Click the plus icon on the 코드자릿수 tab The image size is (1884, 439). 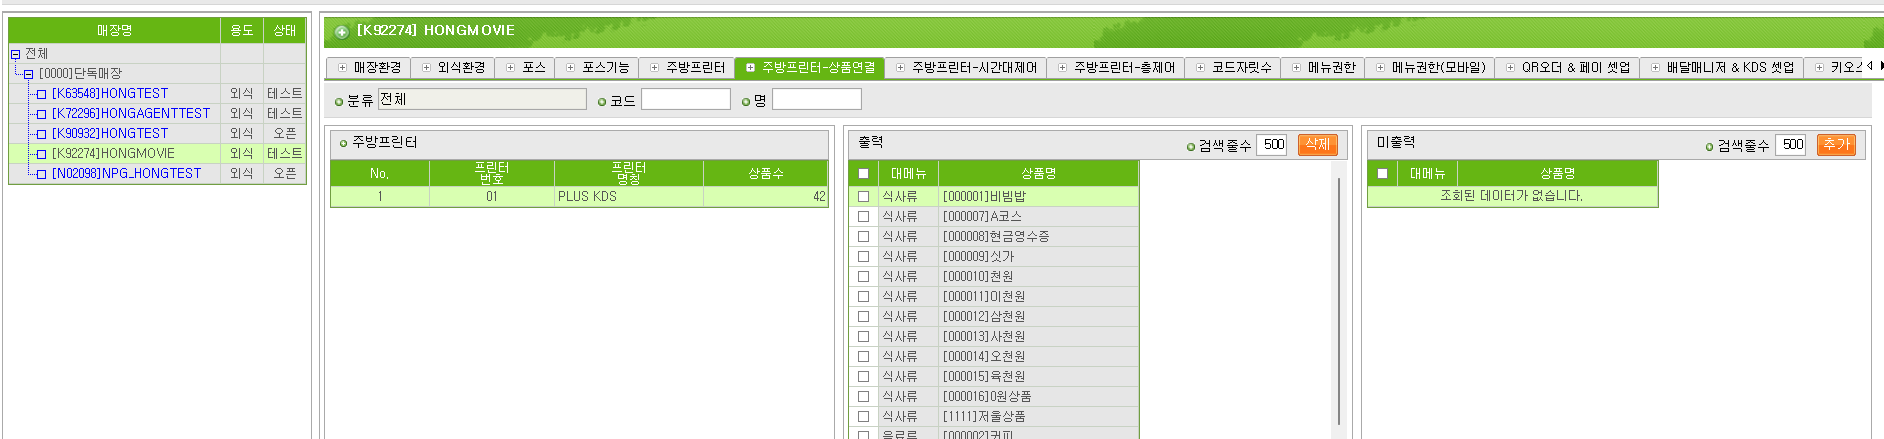point(1201,68)
